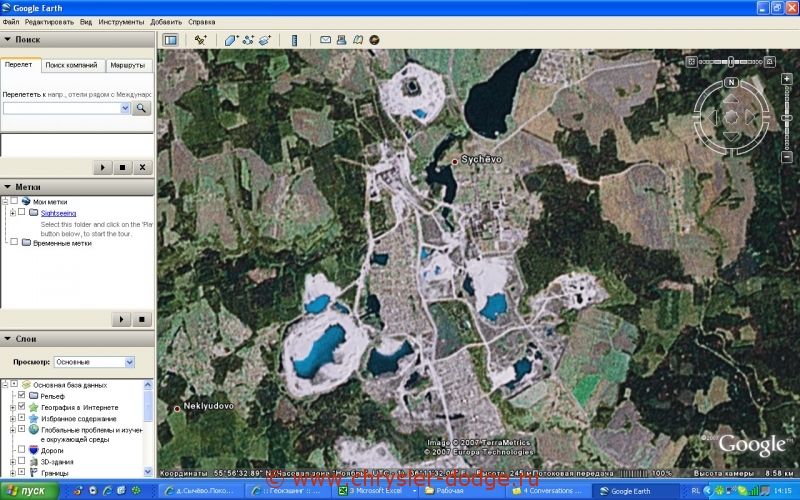Click the N north indicator on compass
This screenshot has width=800, height=500.
pos(731,82)
